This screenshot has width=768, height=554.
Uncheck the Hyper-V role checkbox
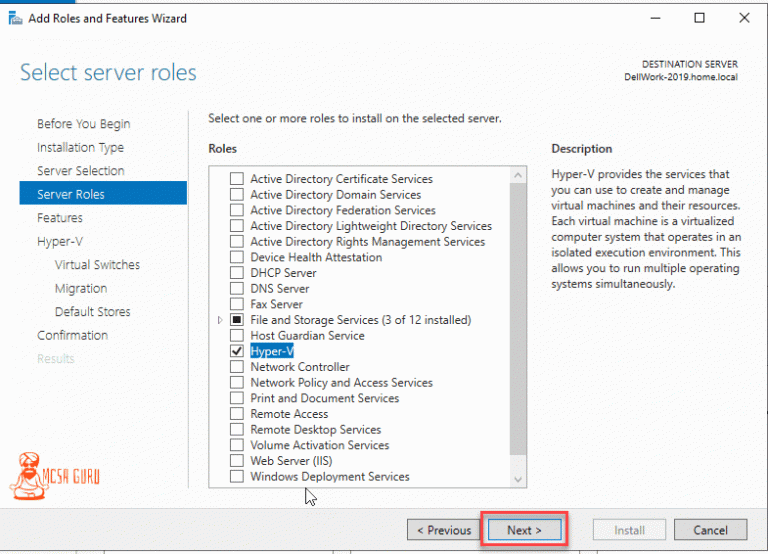237,351
